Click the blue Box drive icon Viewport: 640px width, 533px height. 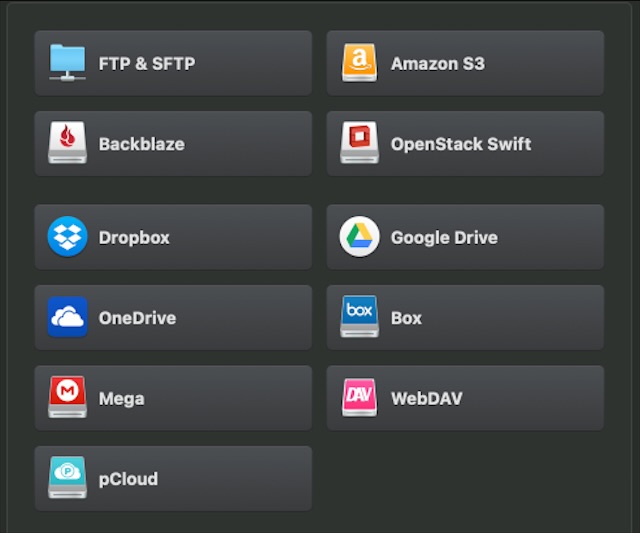click(x=360, y=317)
